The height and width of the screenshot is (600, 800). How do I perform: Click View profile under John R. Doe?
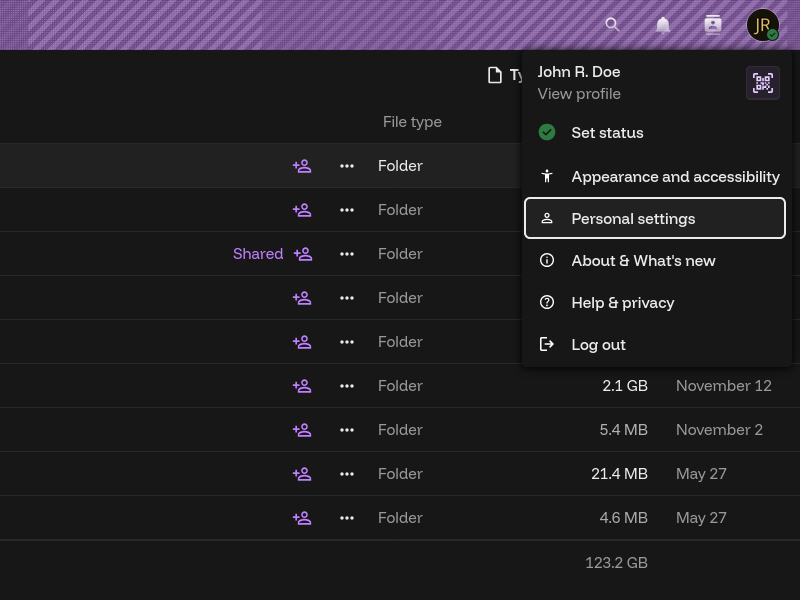[579, 94]
